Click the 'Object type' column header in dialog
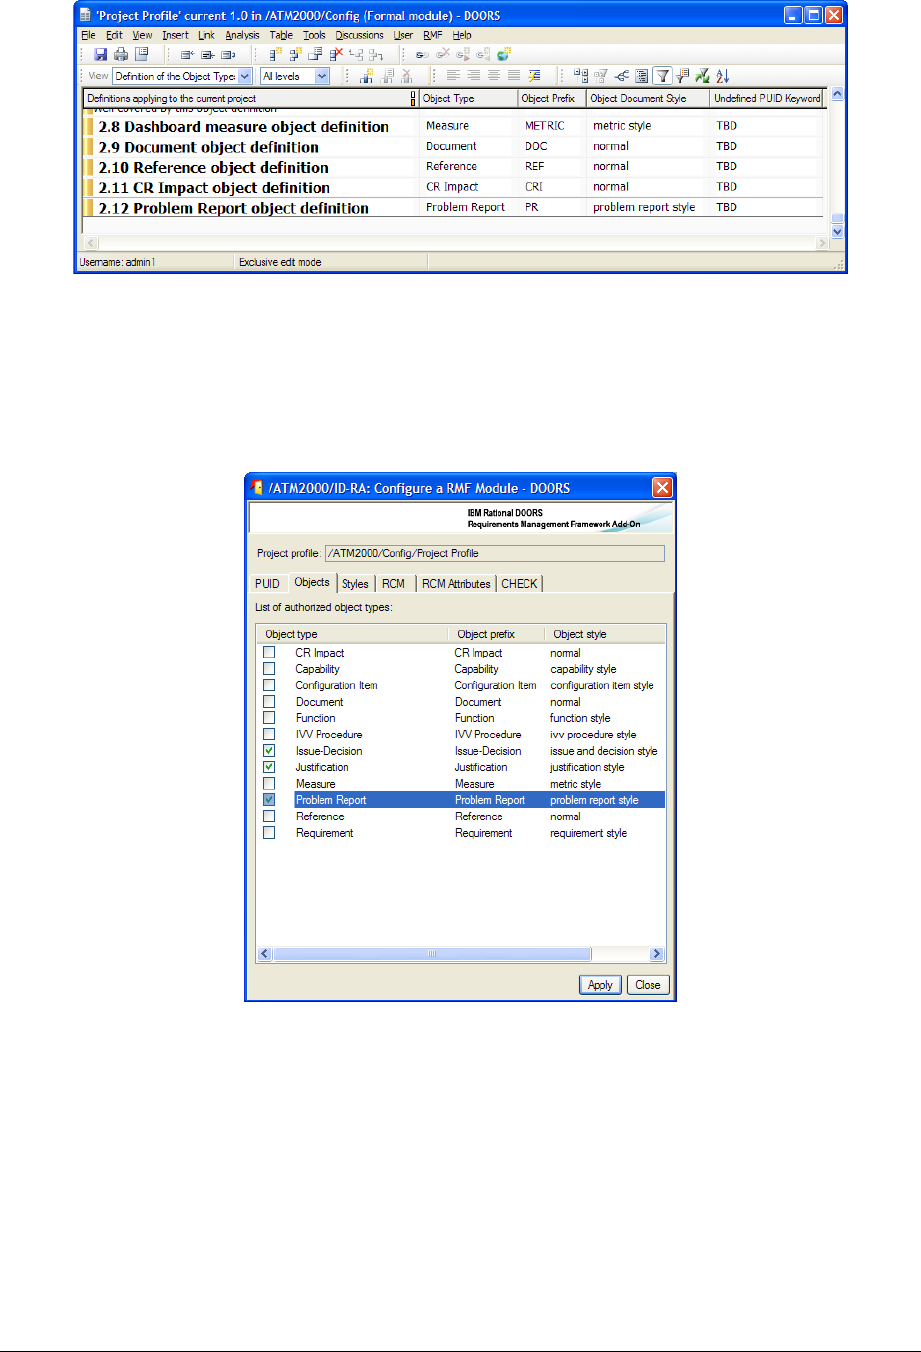This screenshot has height=1352, width=921. pyautogui.click(x=353, y=634)
